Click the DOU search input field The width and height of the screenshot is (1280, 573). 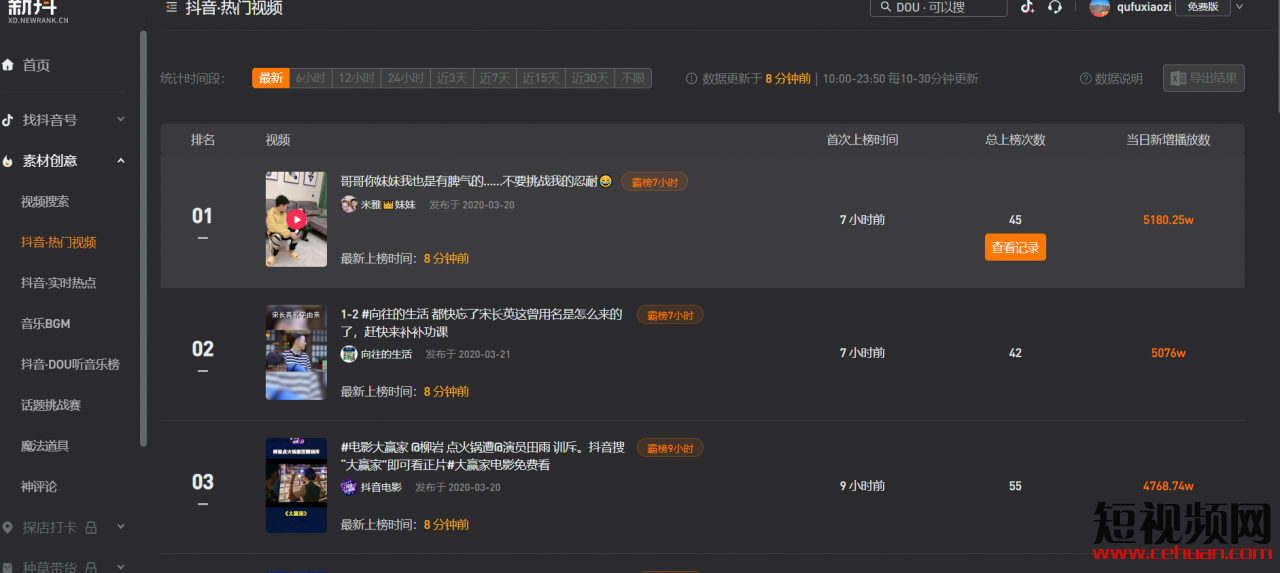[x=938, y=7]
